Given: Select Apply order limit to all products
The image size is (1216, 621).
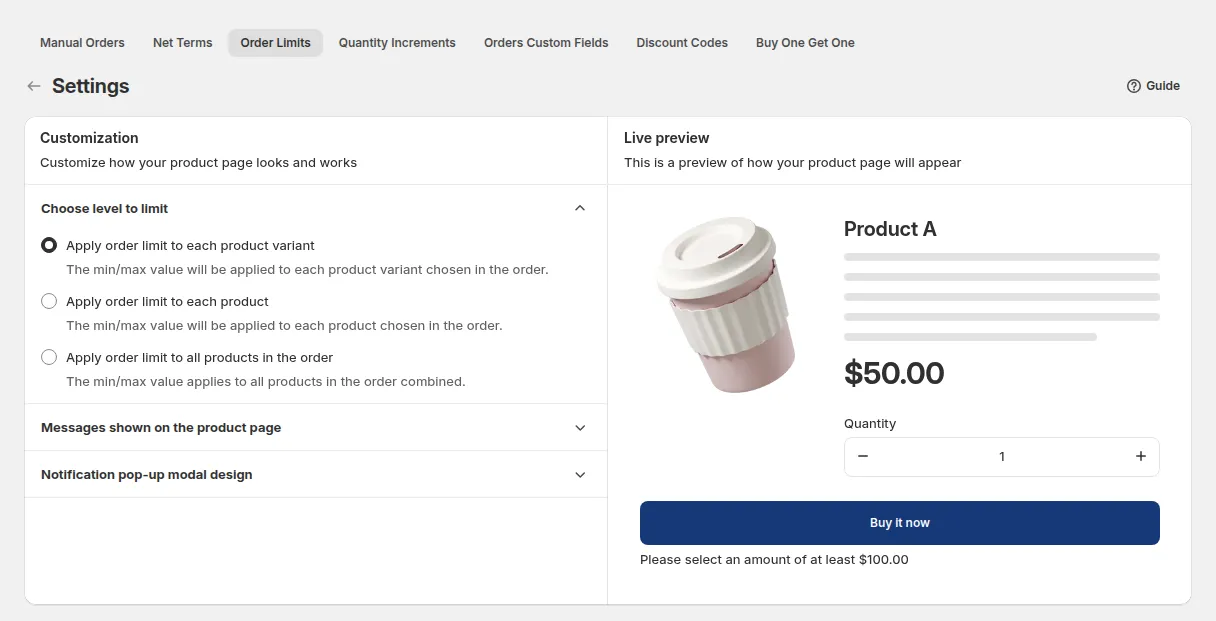Looking at the screenshot, I should [x=49, y=357].
